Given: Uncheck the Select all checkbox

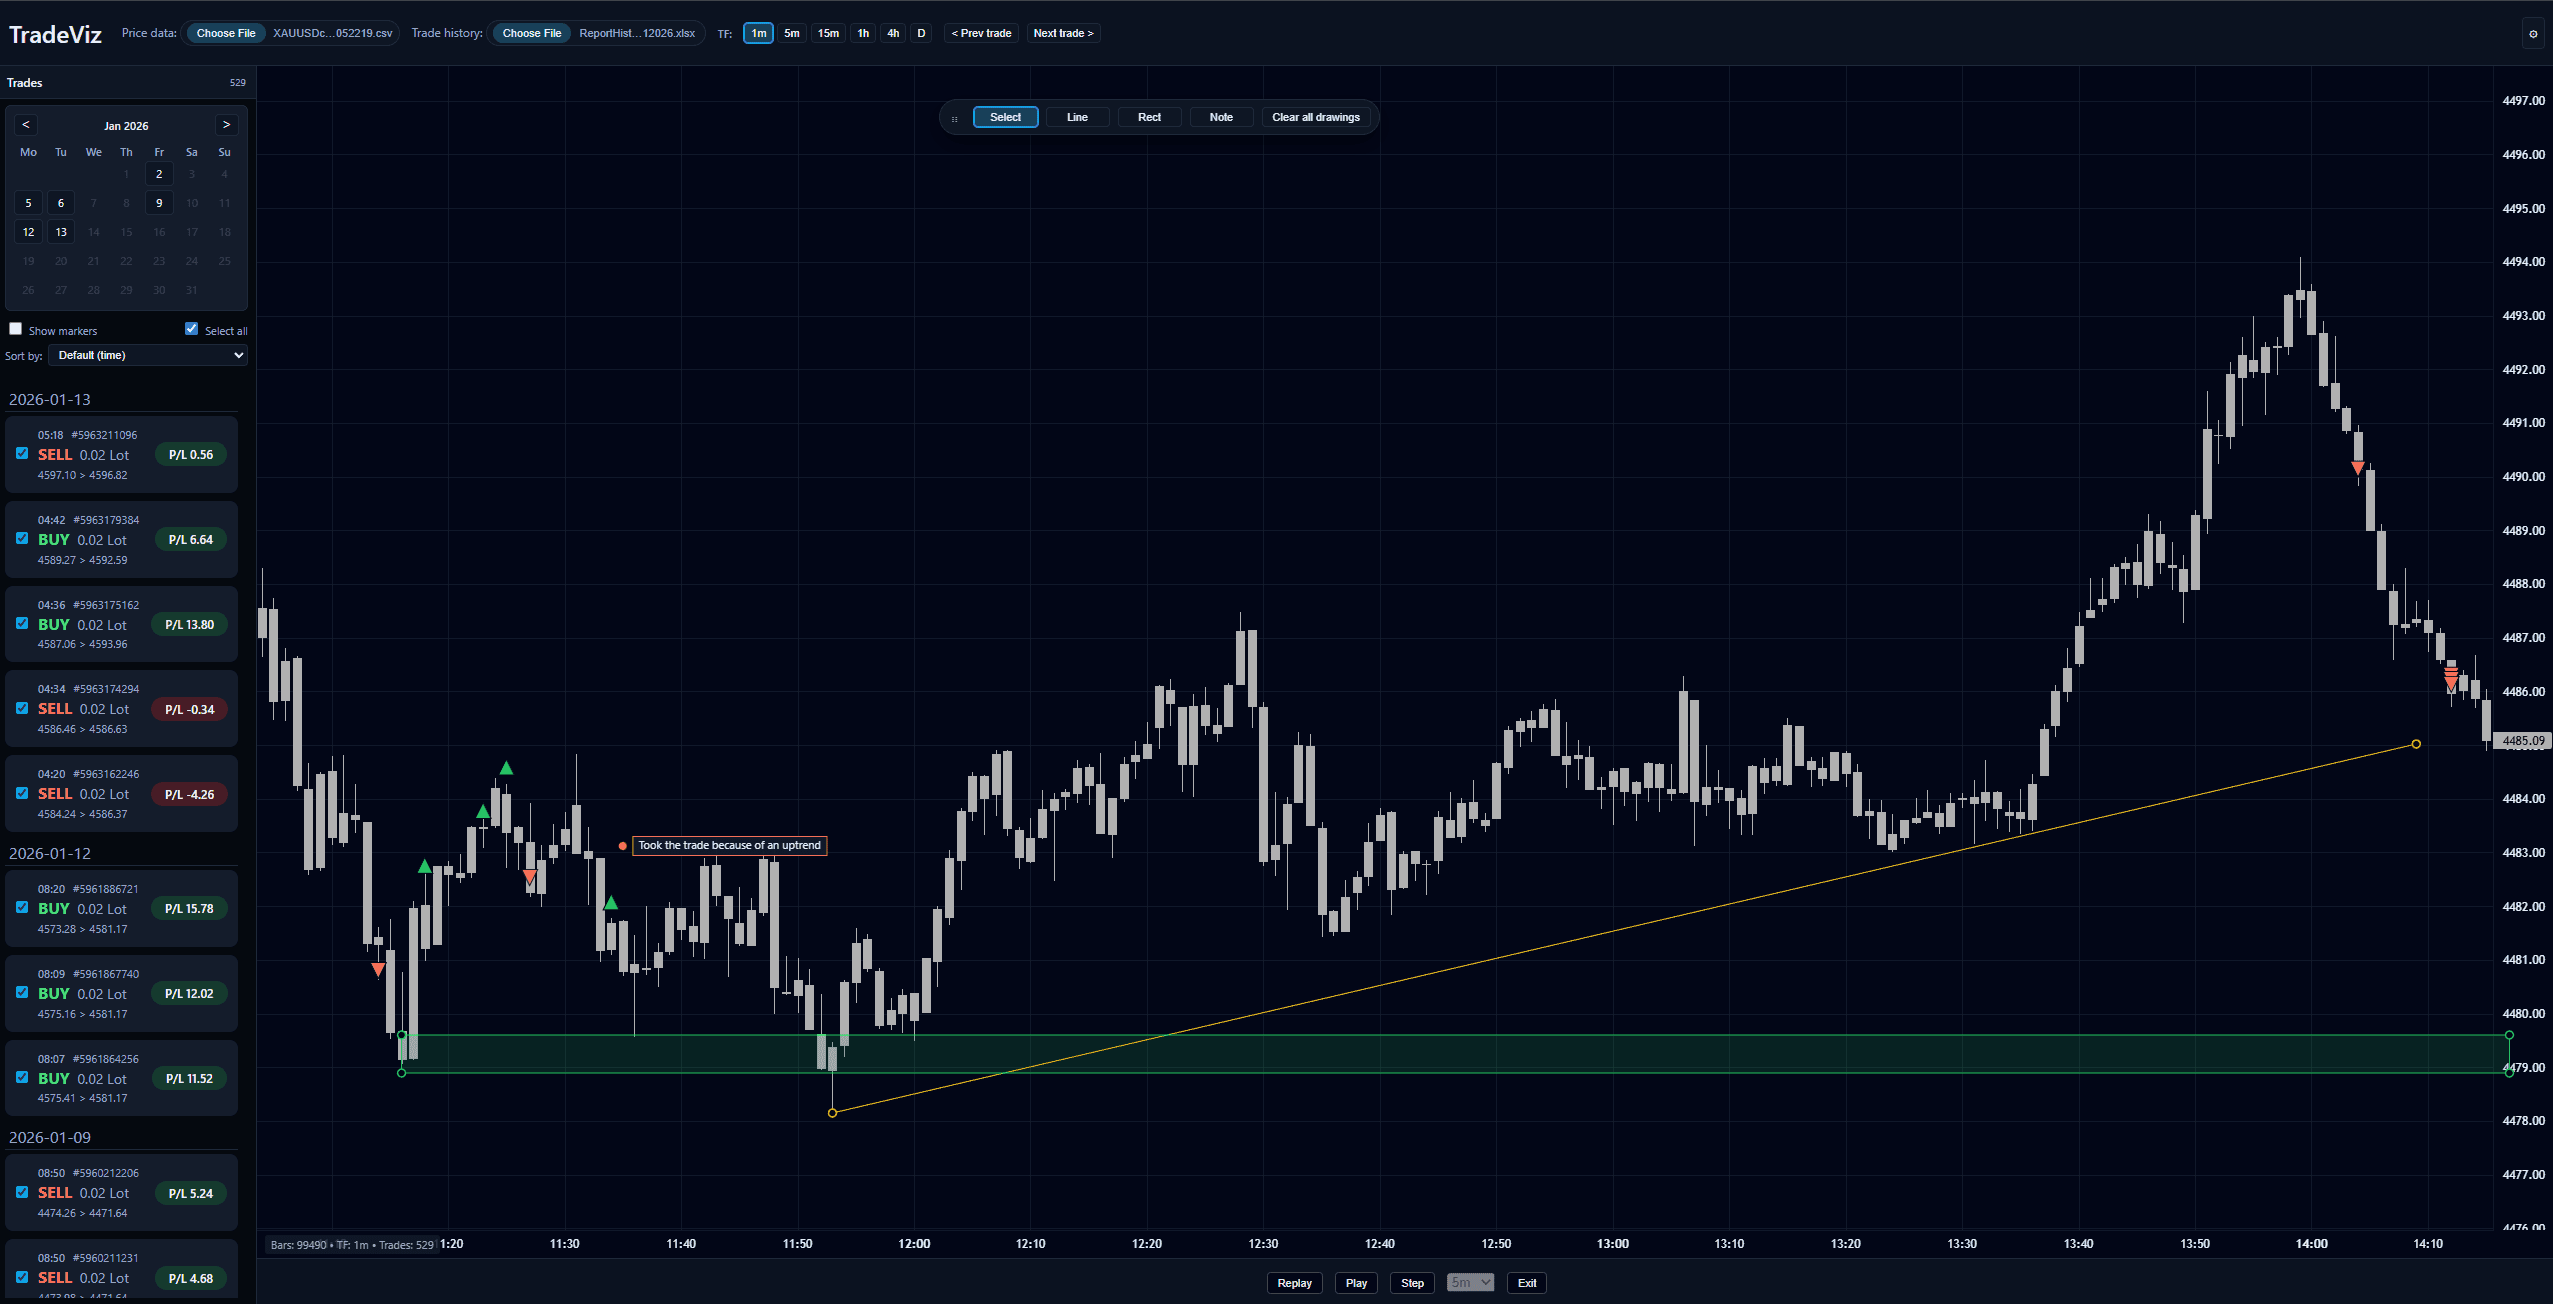Looking at the screenshot, I should pos(192,329).
